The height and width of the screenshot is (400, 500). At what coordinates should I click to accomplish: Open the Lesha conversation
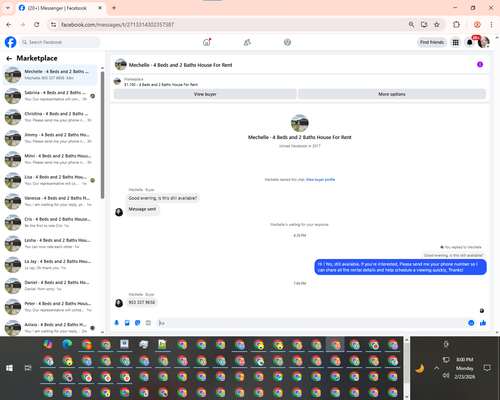pyautogui.click(x=50, y=243)
